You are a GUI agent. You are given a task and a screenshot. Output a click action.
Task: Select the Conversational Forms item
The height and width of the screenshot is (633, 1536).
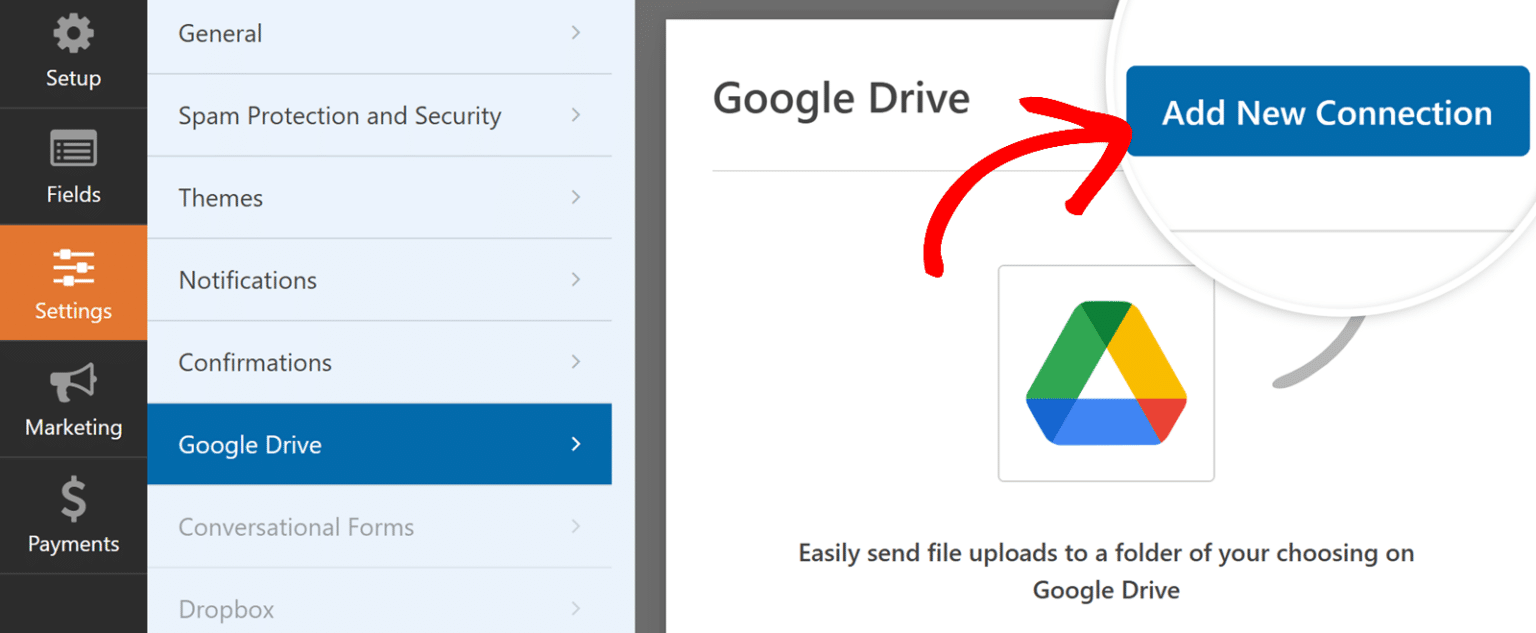click(x=380, y=527)
